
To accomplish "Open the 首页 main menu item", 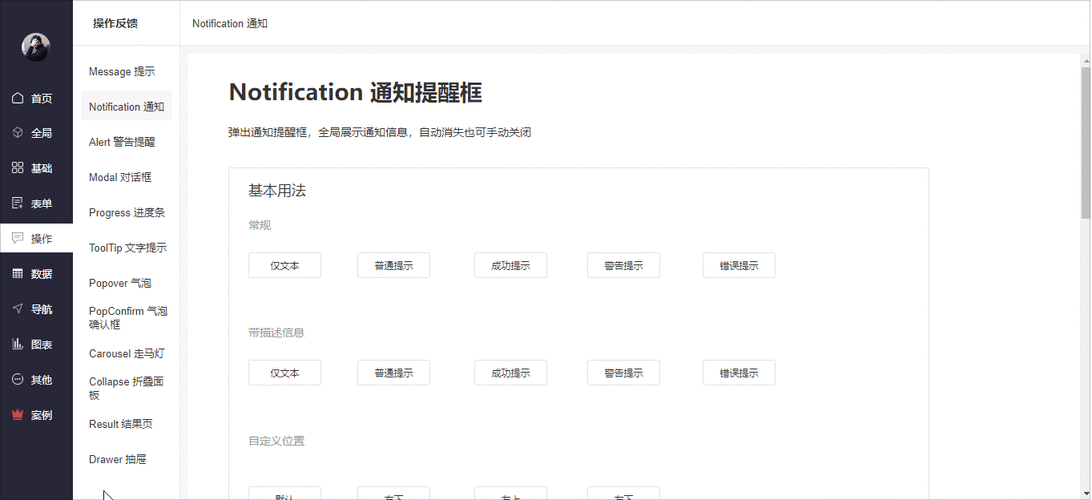I will click(x=36, y=98).
